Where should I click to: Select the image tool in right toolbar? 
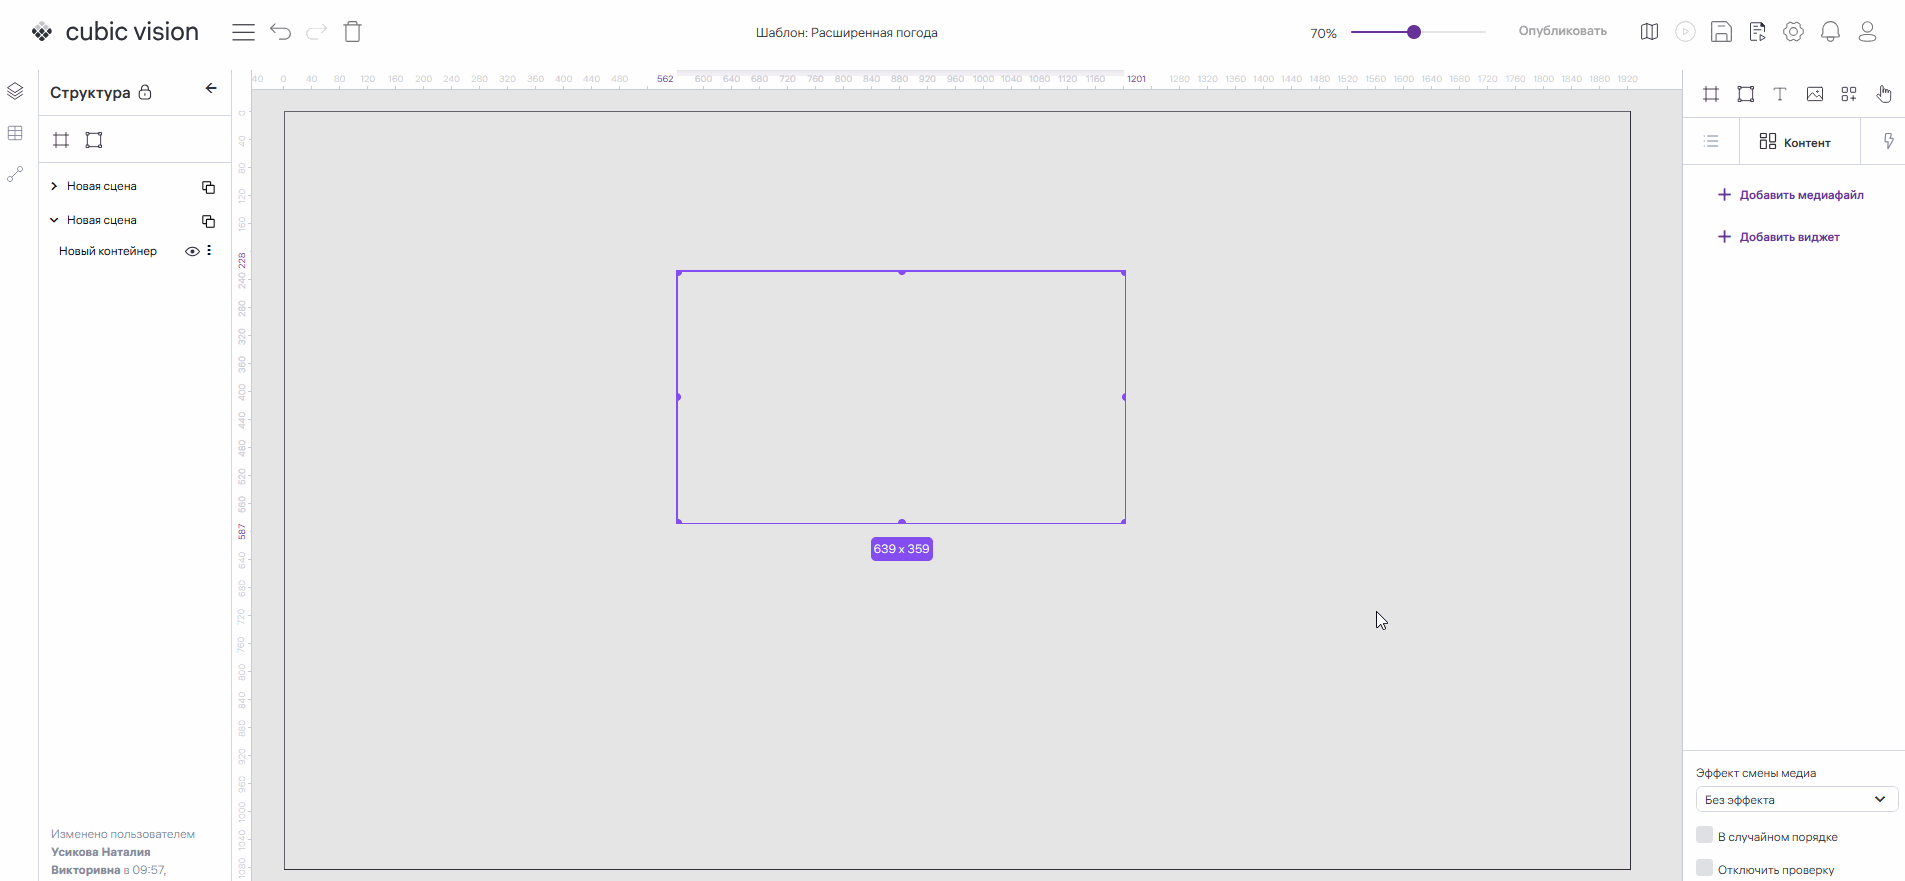(1814, 94)
